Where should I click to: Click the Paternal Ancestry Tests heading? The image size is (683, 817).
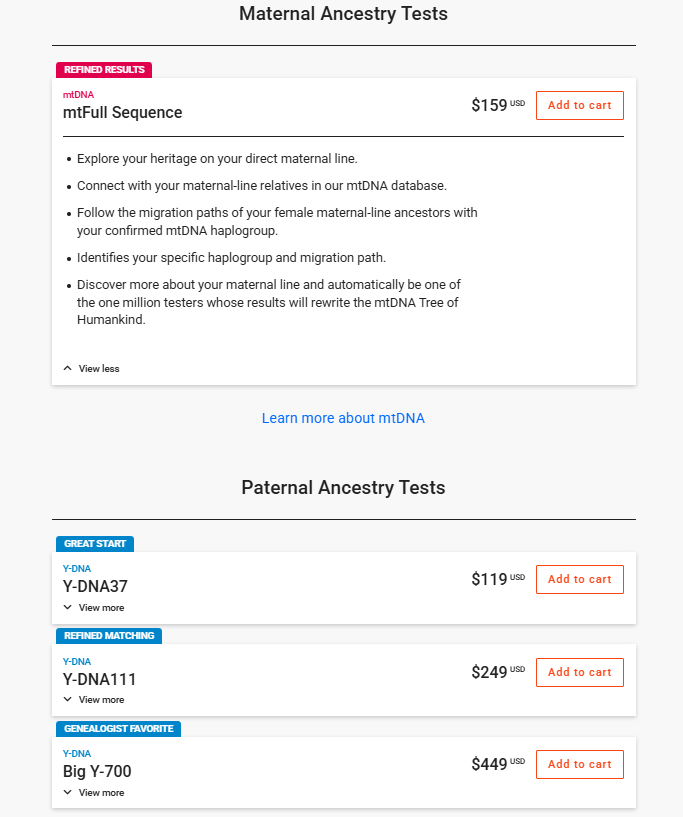[343, 488]
